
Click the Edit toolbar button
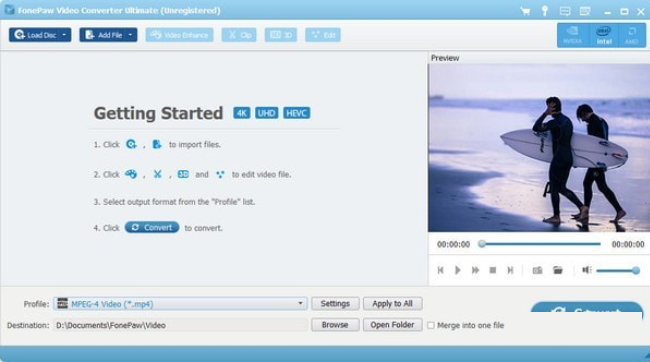tap(323, 35)
